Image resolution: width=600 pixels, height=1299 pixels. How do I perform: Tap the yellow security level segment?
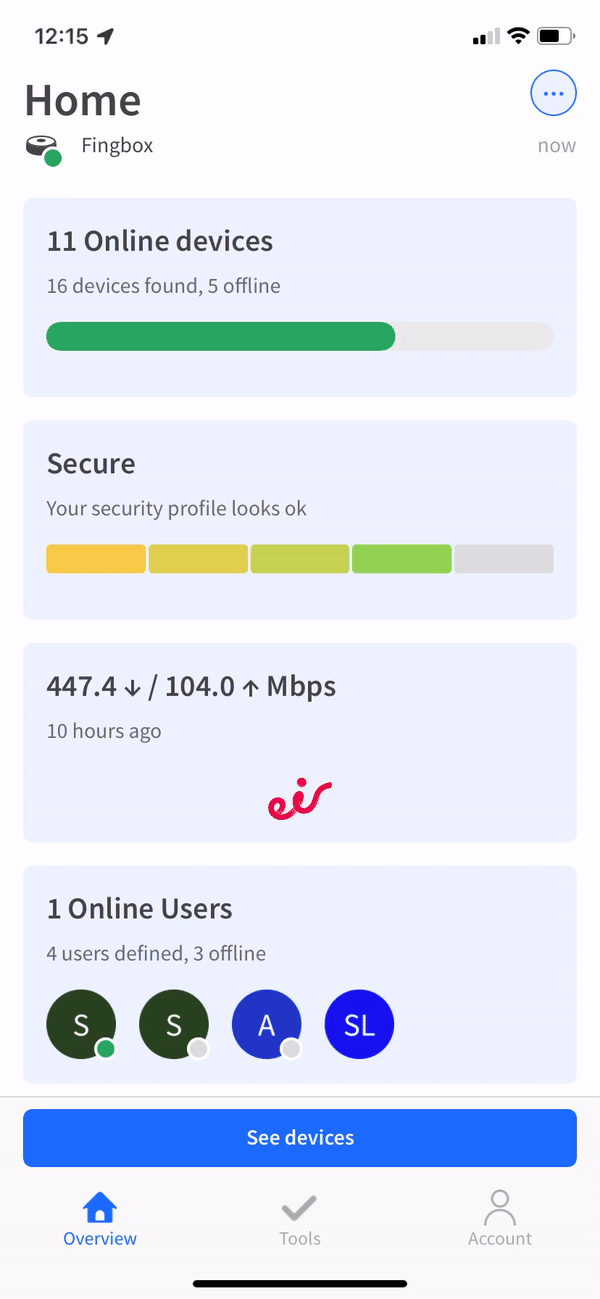pyautogui.click(x=96, y=559)
